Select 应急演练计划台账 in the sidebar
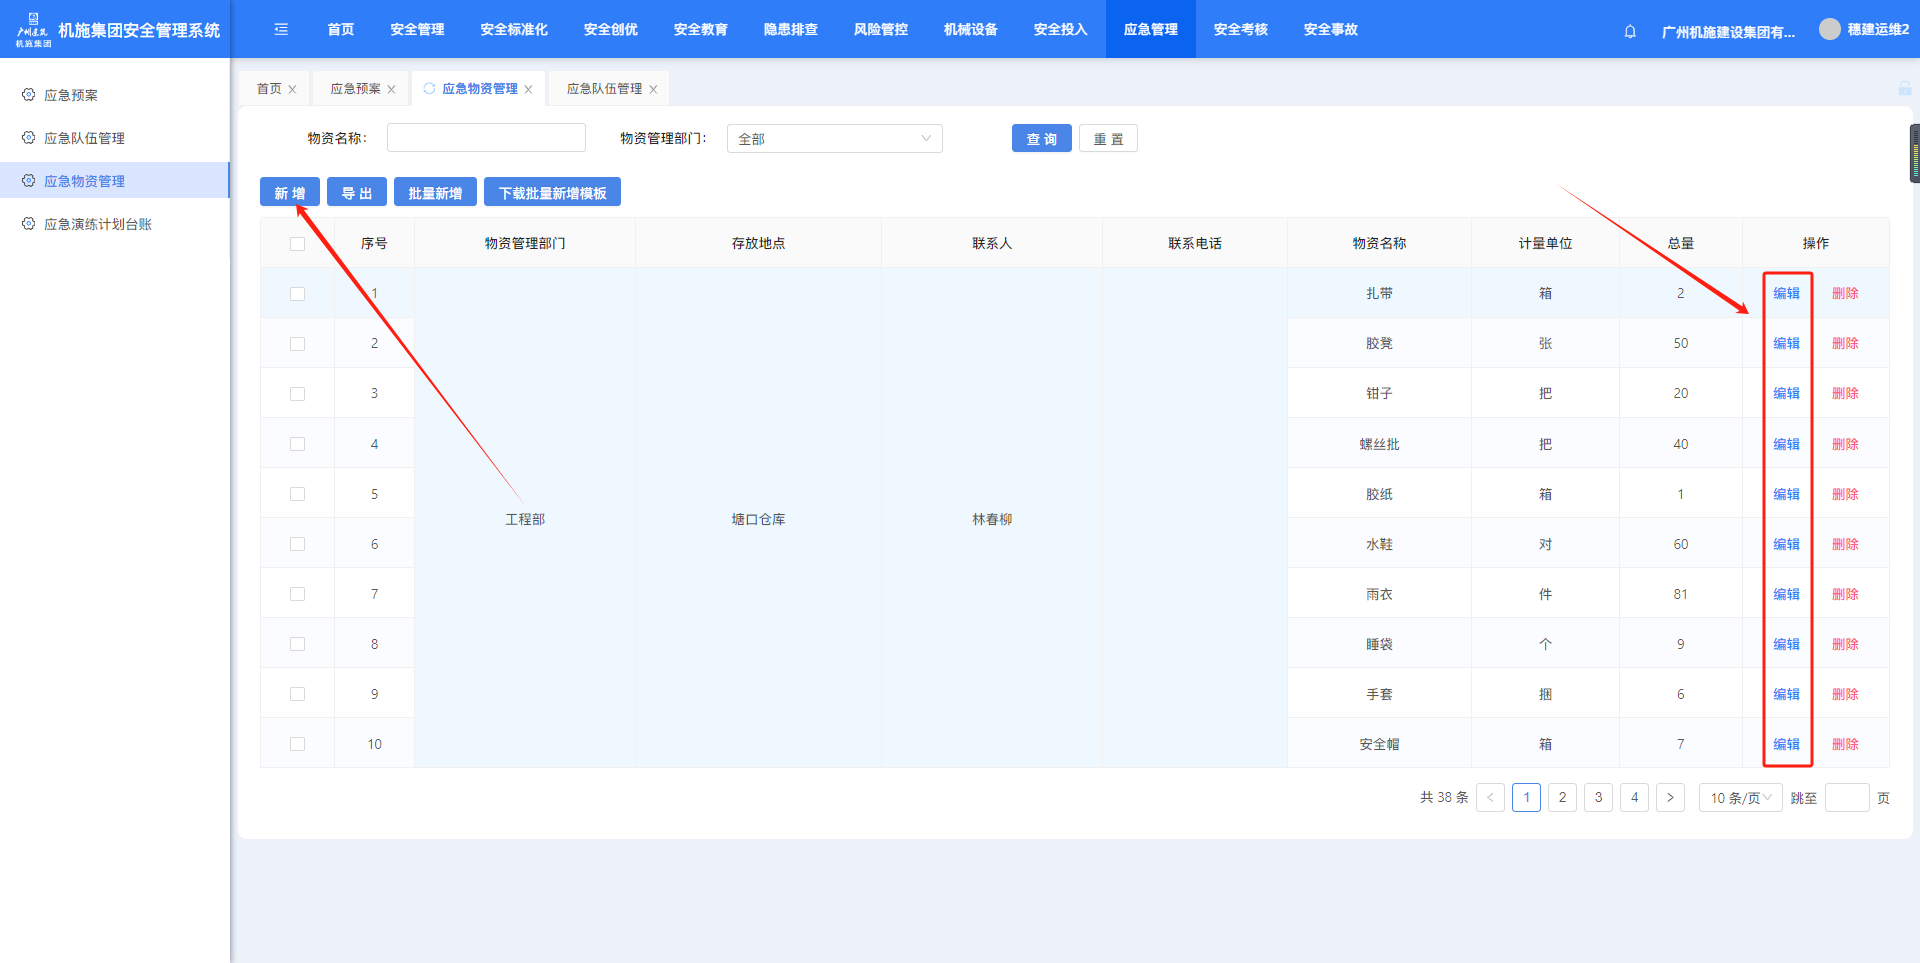Image resolution: width=1920 pixels, height=963 pixels. pyautogui.click(x=97, y=224)
